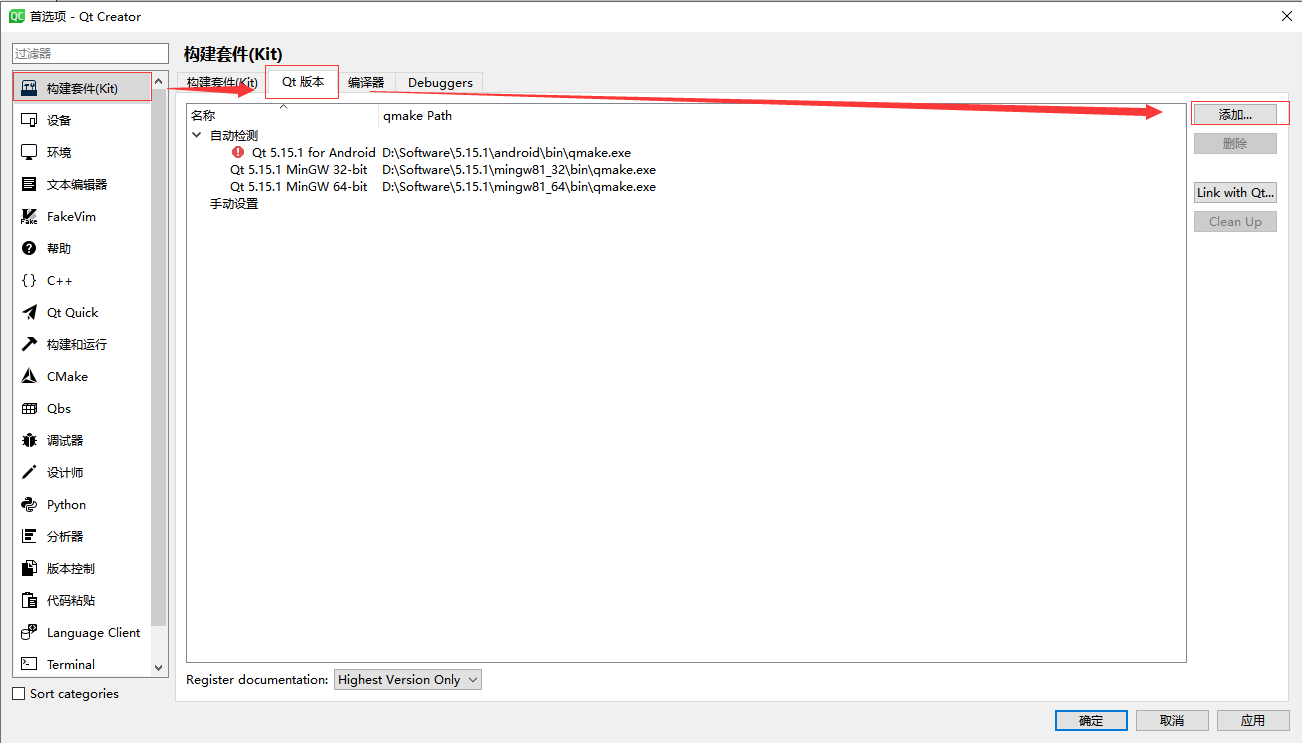Open the C++ braces icon
The image size is (1302, 743).
pos(29,280)
